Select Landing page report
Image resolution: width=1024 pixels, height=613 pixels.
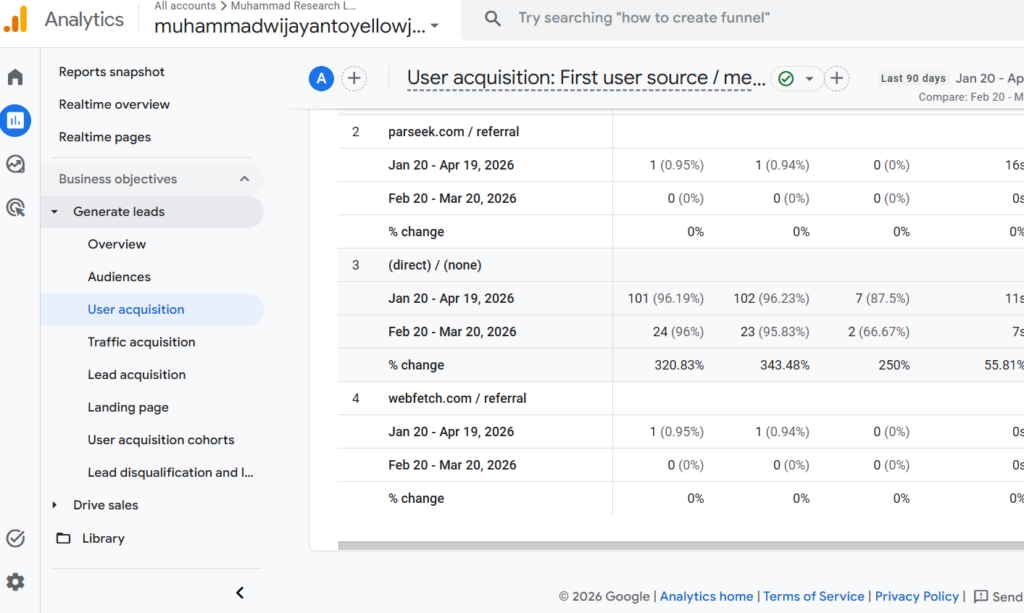point(128,407)
